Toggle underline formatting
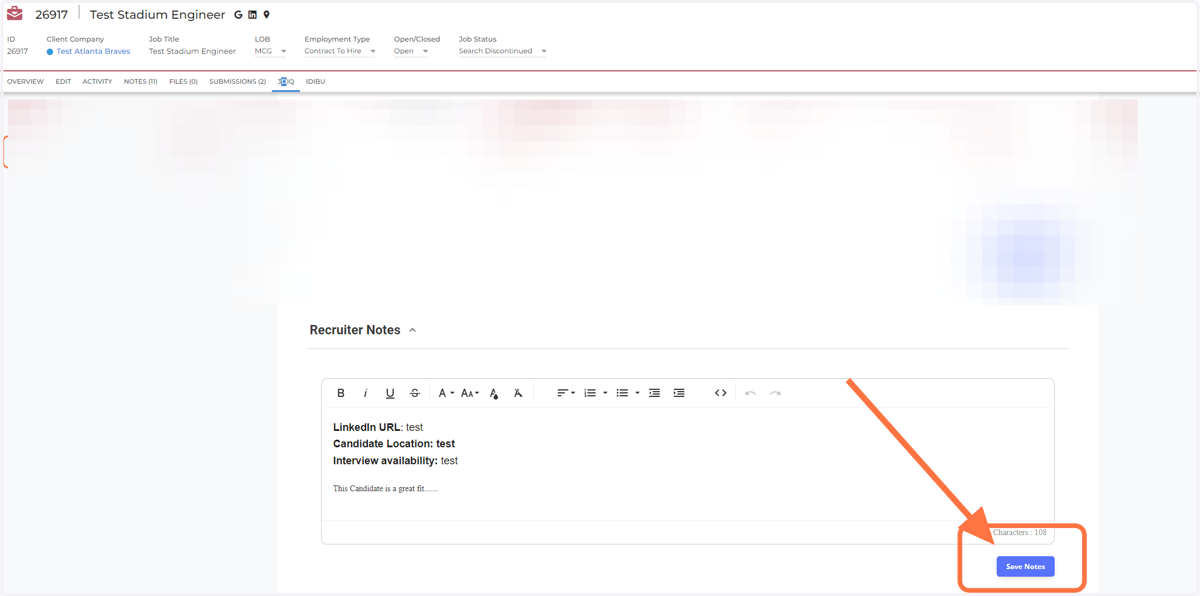 click(x=390, y=393)
